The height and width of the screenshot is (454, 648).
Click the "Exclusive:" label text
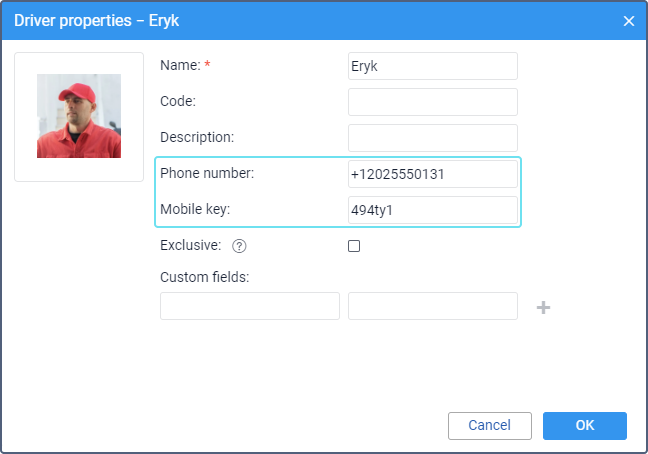click(x=190, y=245)
